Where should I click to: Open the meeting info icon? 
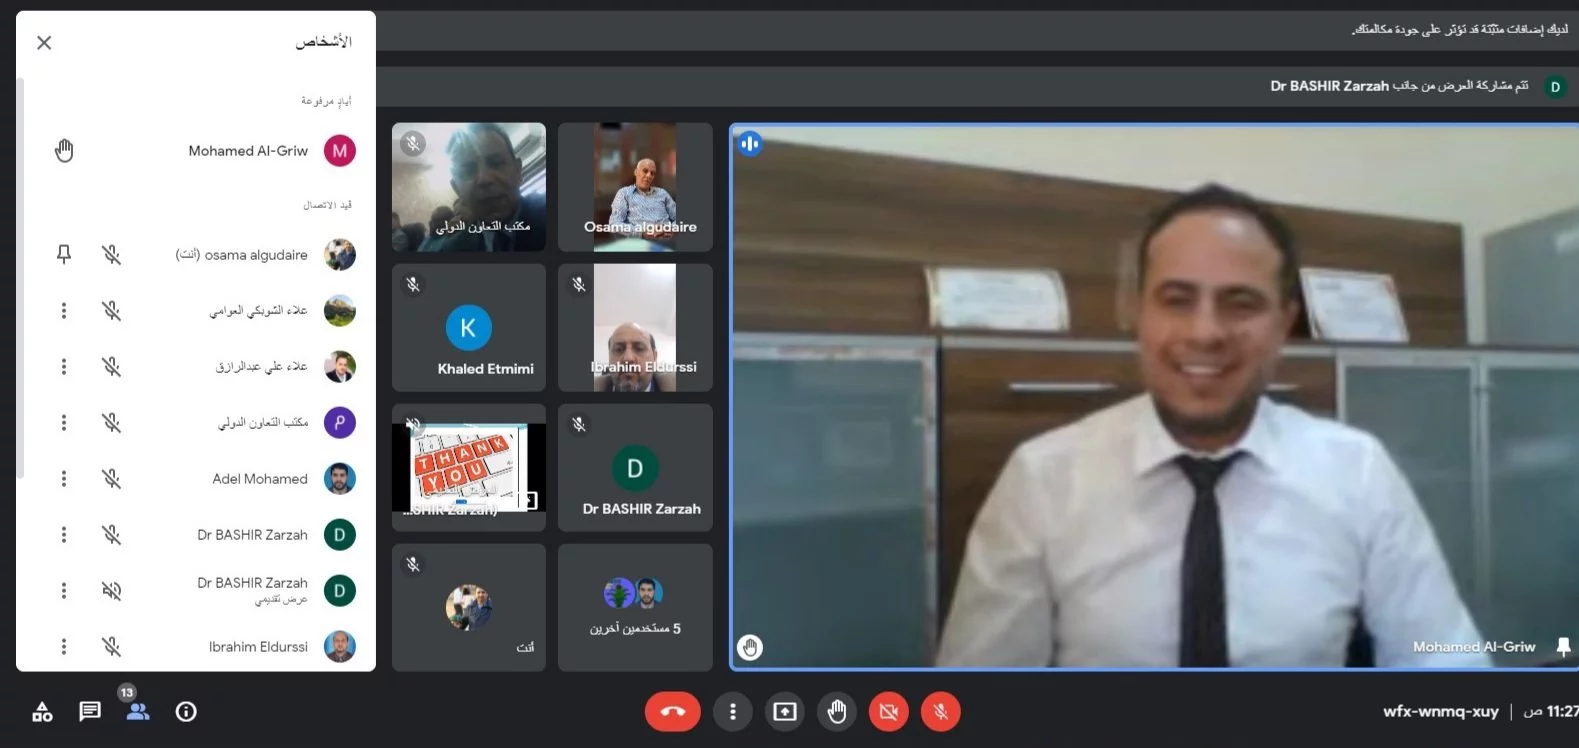click(x=186, y=711)
